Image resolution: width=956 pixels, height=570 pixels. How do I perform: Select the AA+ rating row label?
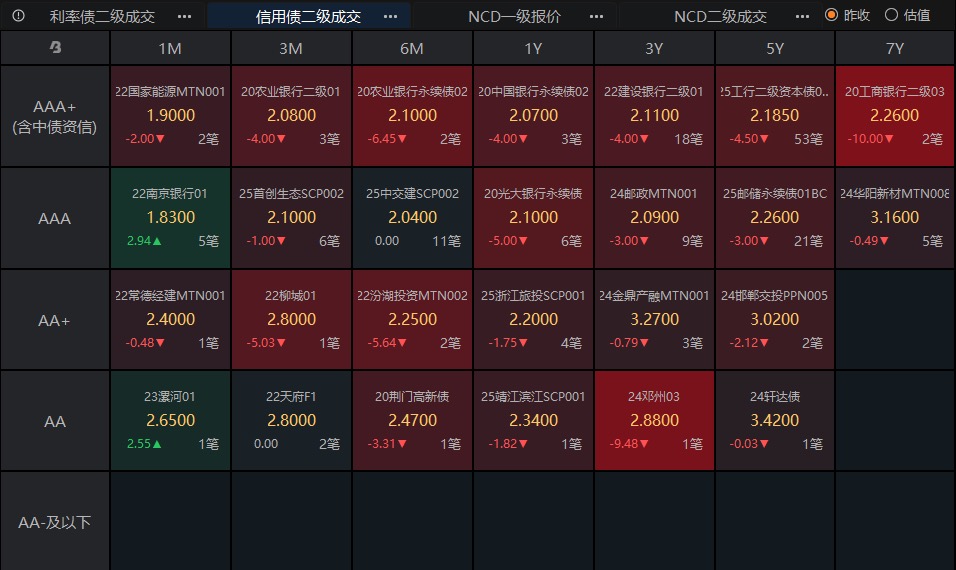55,320
